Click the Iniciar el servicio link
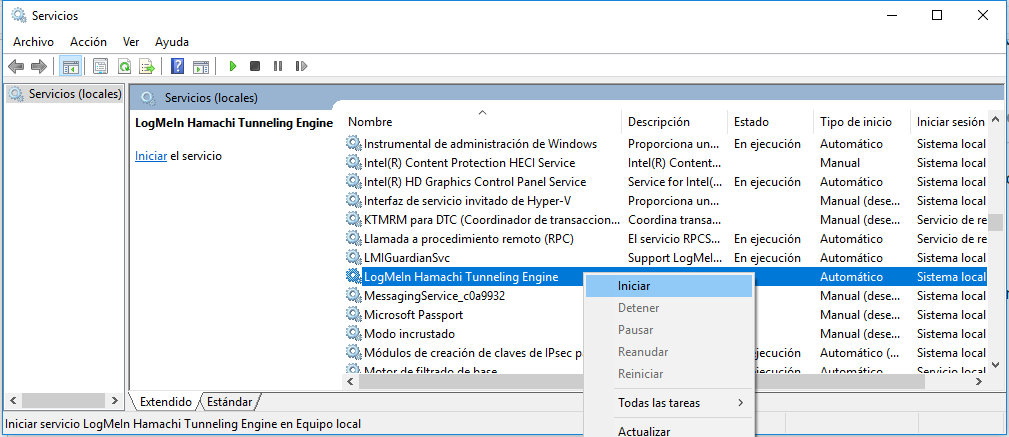Viewport: 1009px width, 437px height. click(x=150, y=156)
